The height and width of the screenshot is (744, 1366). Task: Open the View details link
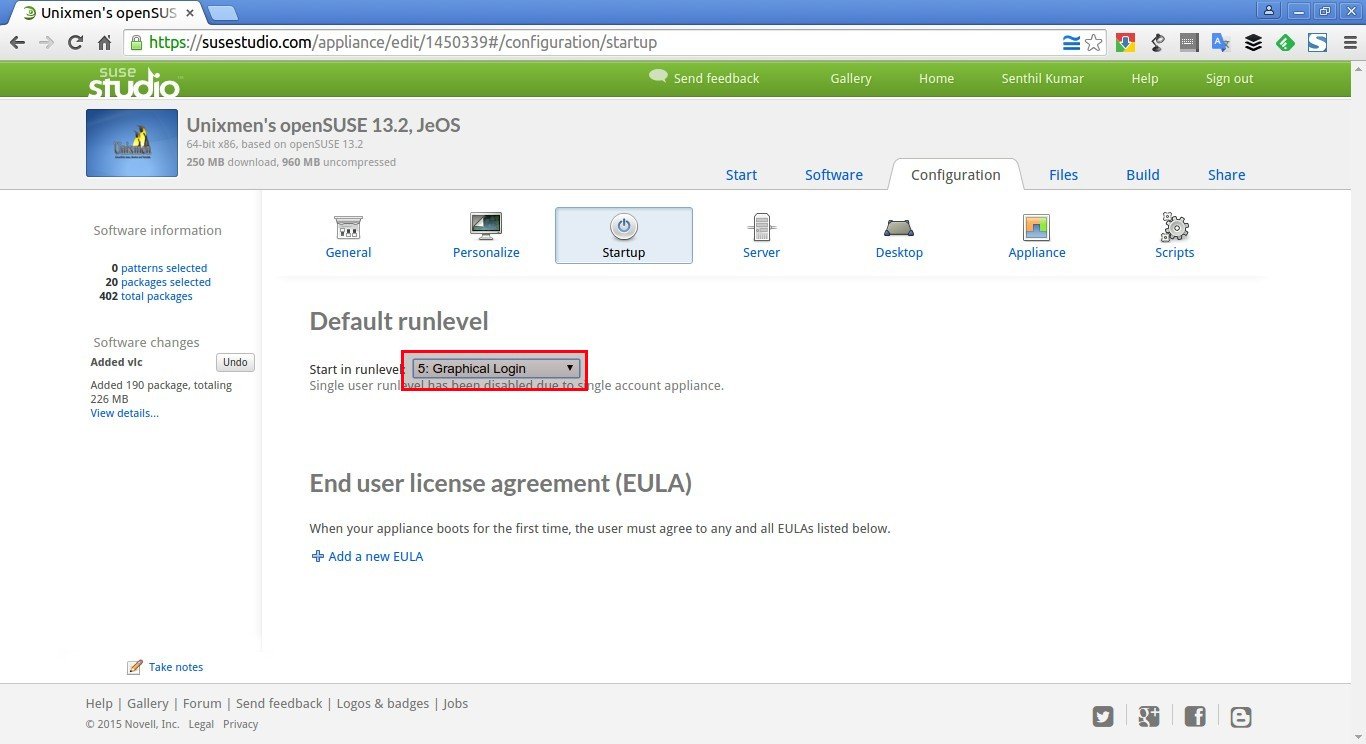click(x=125, y=413)
